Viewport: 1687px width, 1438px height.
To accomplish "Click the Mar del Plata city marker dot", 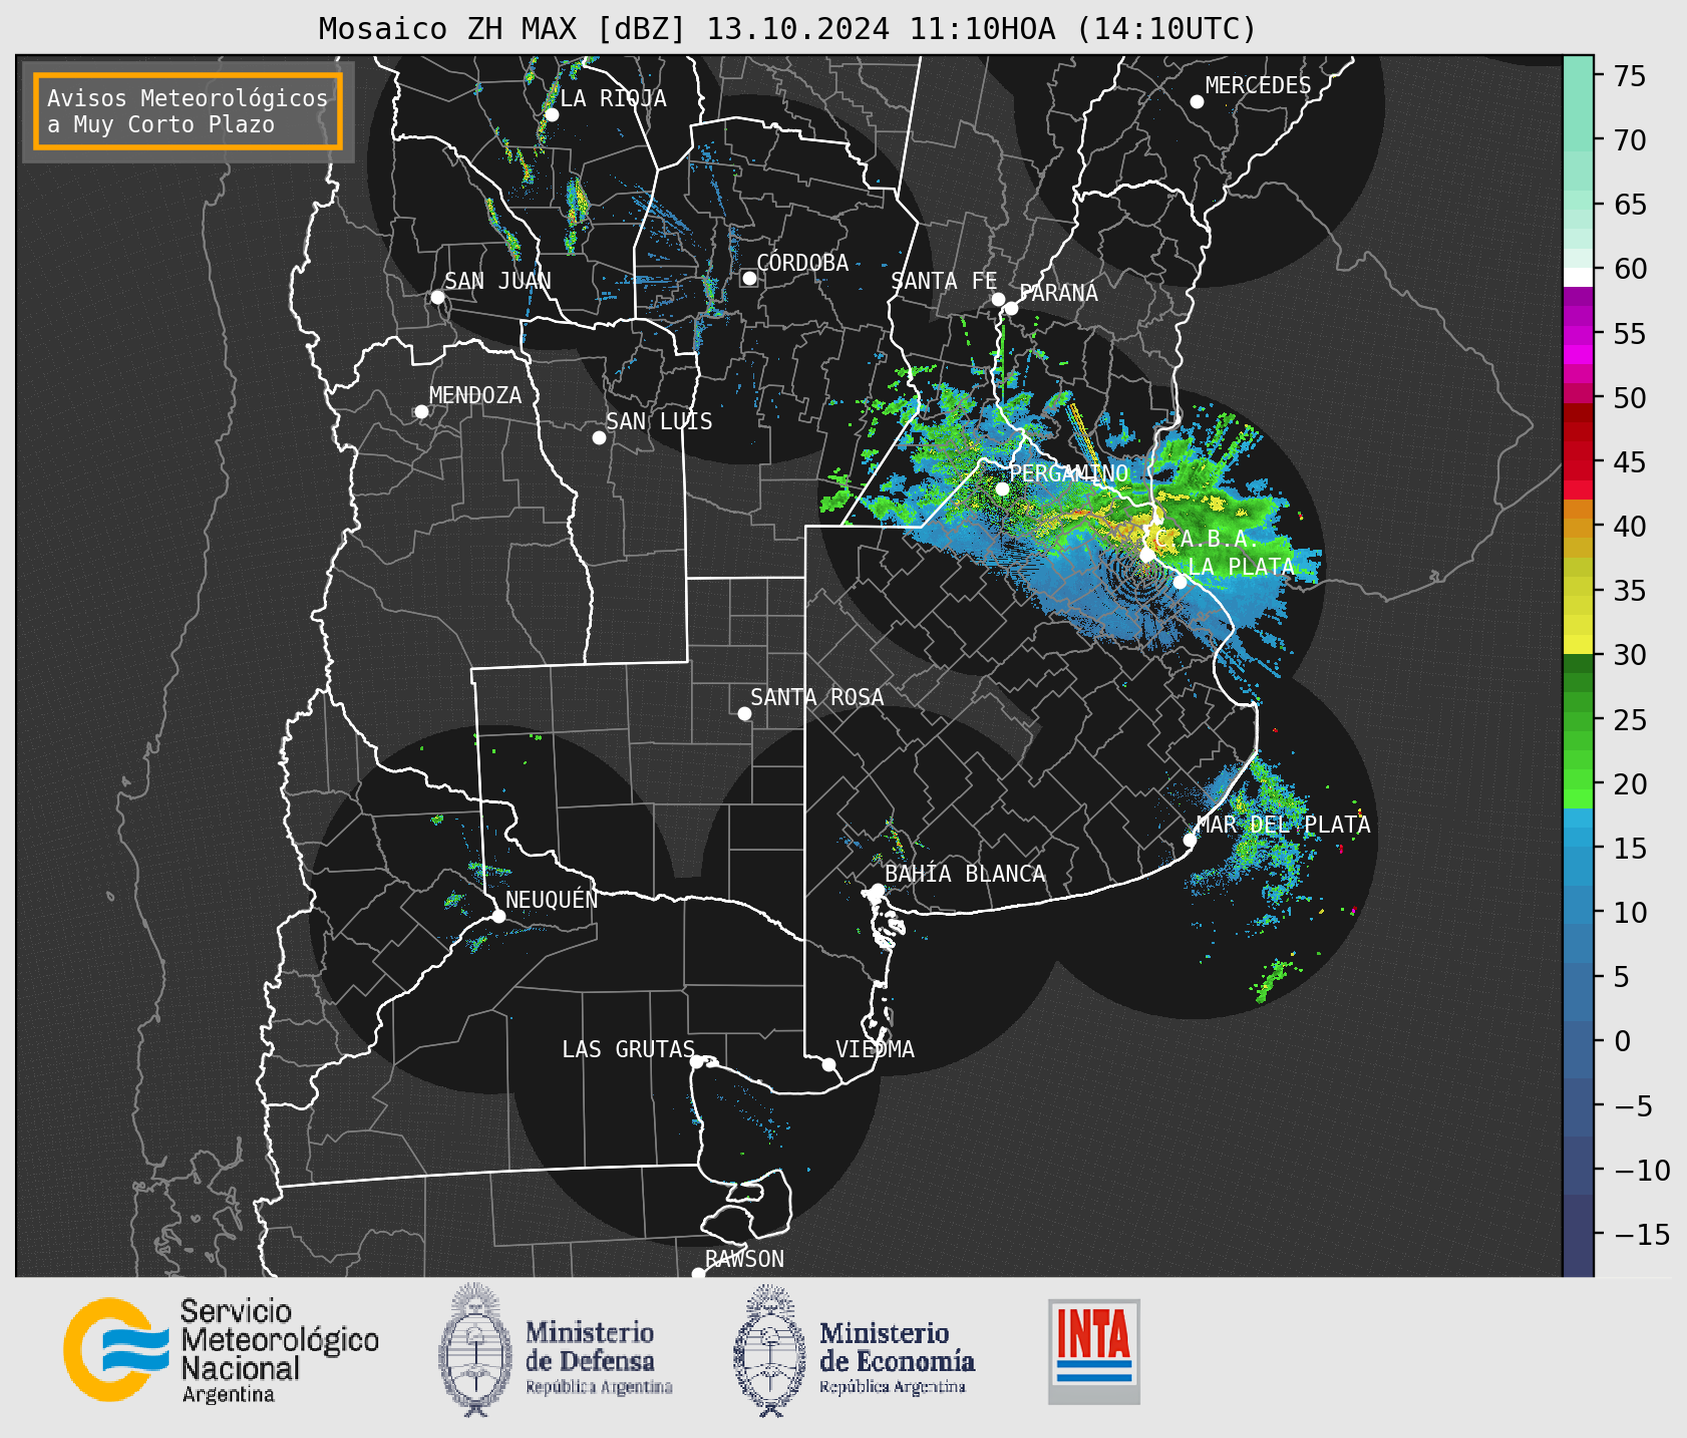I will (x=1190, y=840).
